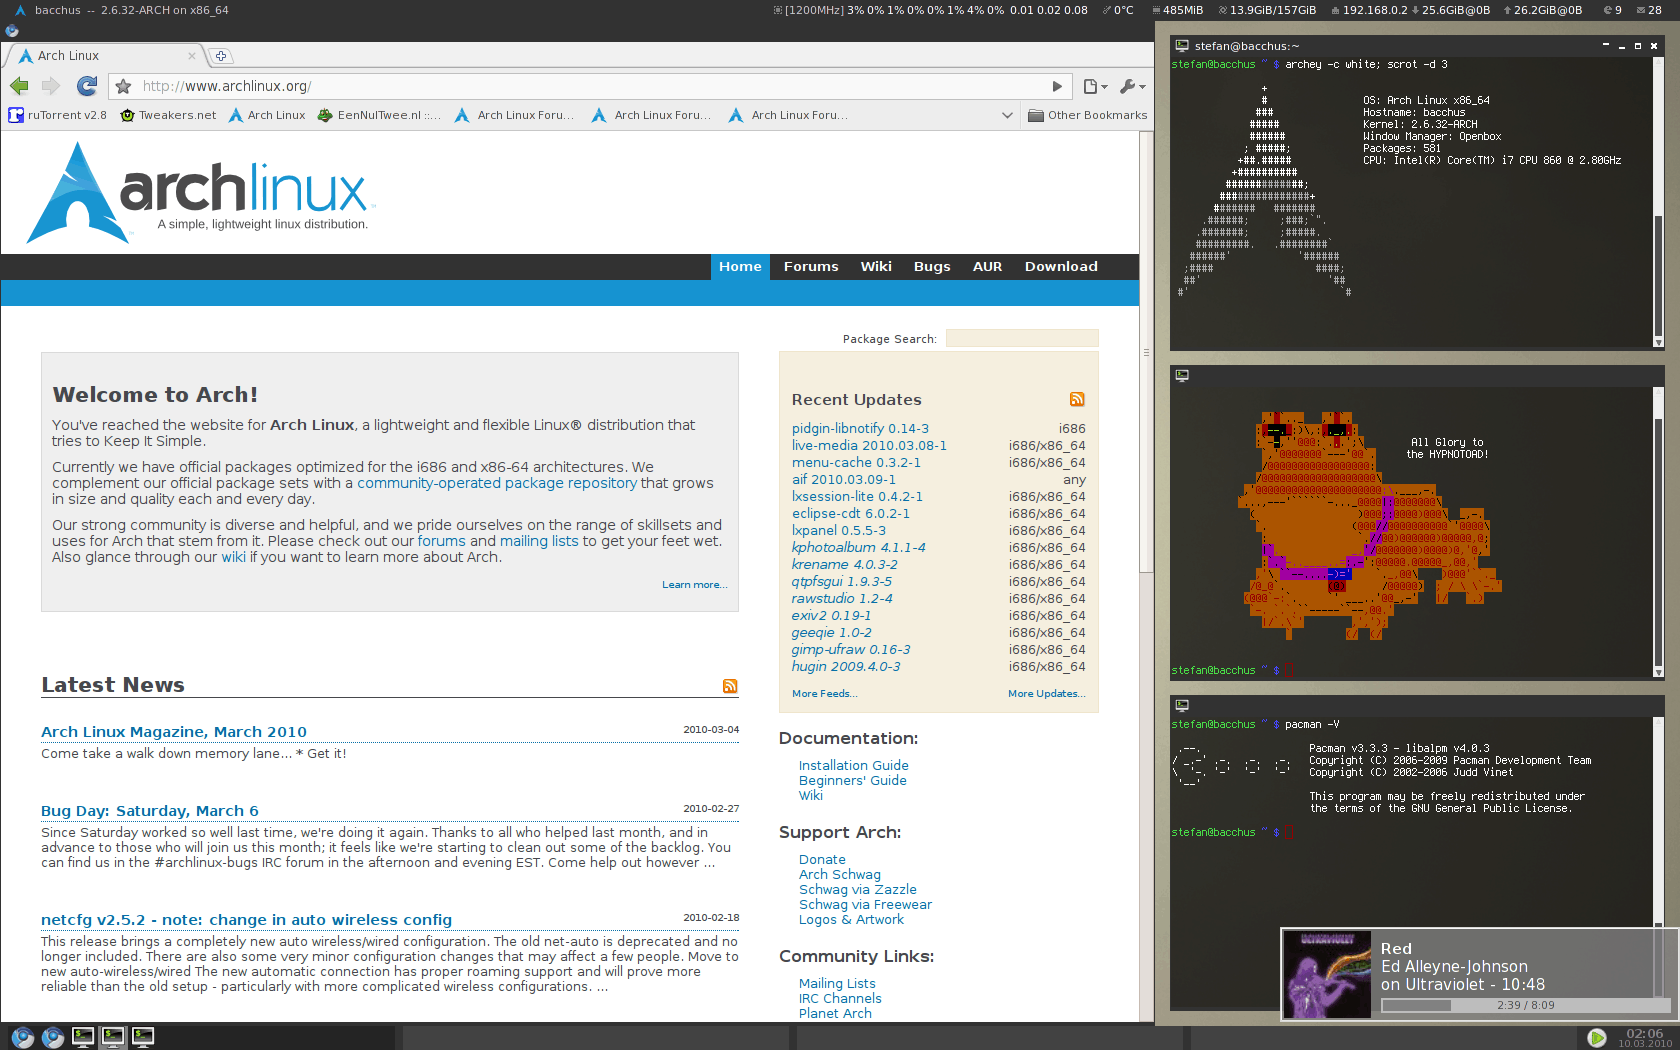Image resolution: width=1680 pixels, height=1050 pixels.
Task: Select the Arch Linux browser tab
Action: 106,56
